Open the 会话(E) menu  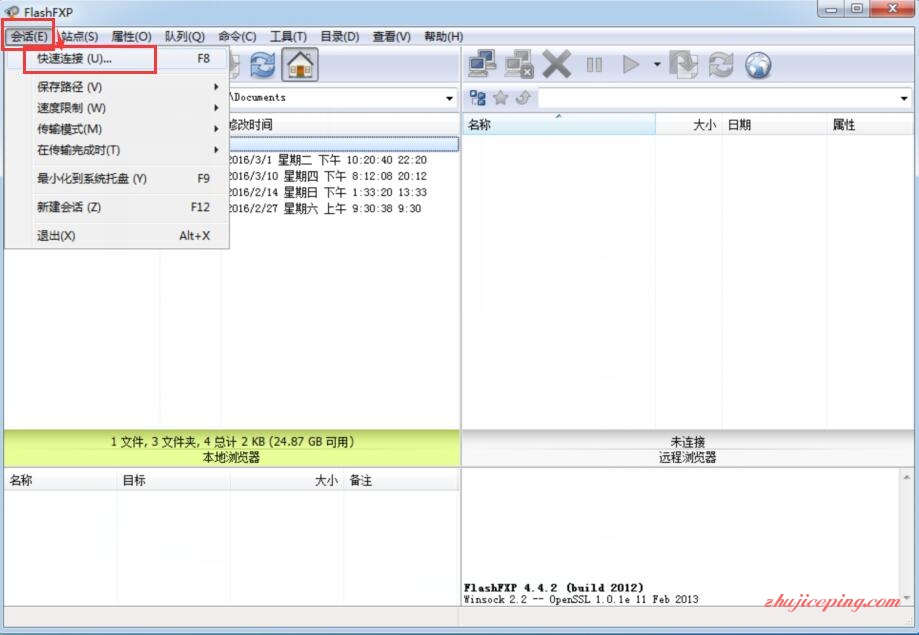29,36
